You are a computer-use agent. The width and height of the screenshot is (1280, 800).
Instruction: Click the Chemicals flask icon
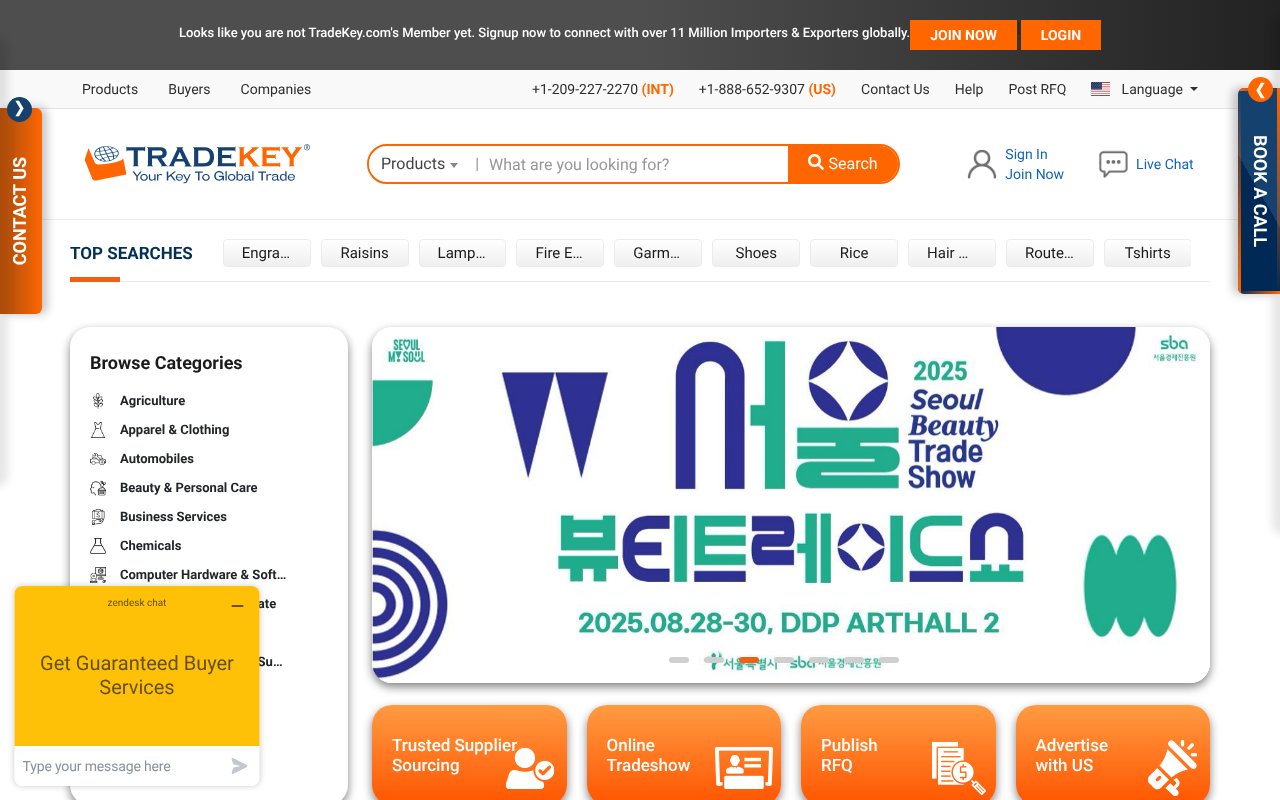pyautogui.click(x=98, y=545)
